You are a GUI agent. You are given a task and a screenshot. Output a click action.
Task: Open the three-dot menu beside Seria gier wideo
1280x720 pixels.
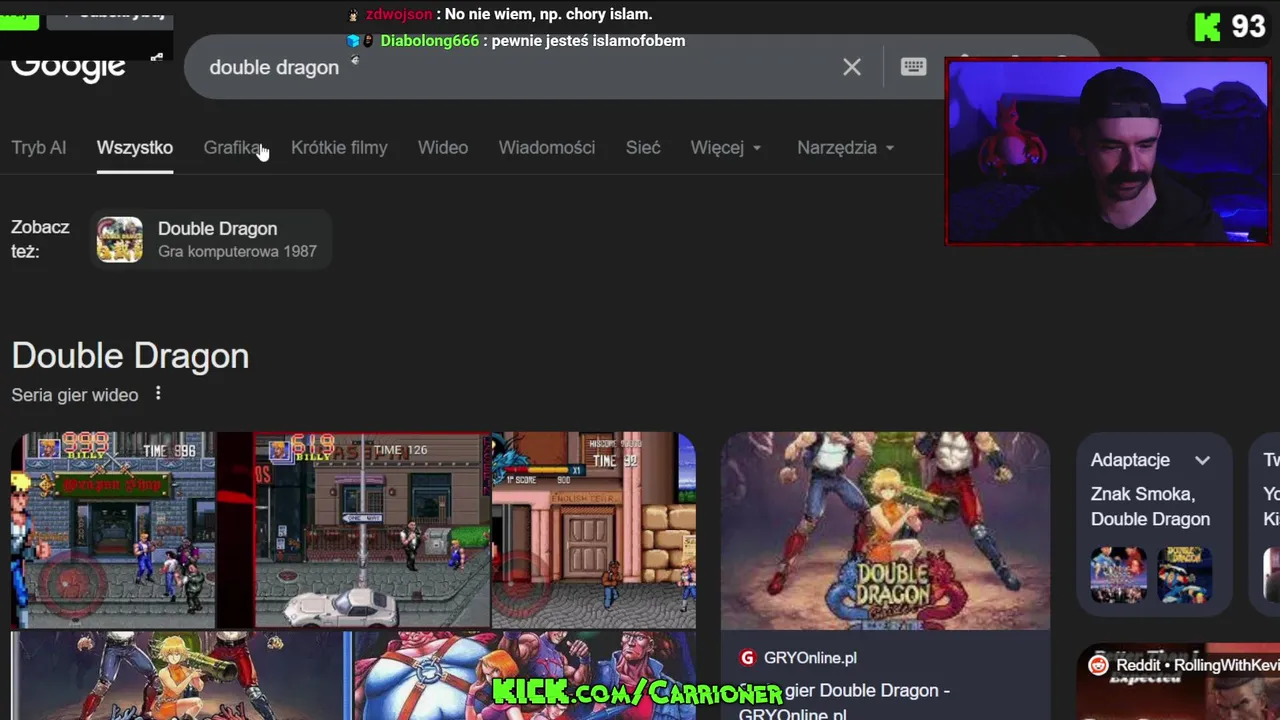pos(158,394)
